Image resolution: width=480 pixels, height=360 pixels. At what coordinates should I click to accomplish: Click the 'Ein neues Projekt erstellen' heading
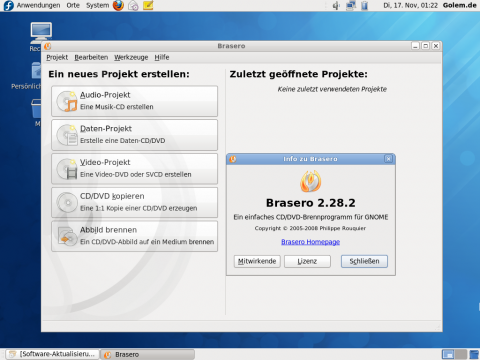[119, 74]
